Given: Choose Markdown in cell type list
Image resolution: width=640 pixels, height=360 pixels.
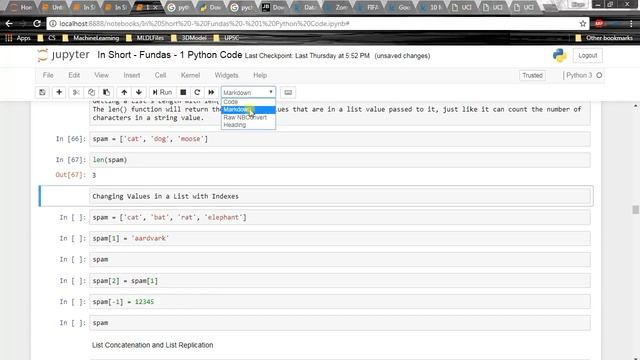Looking at the screenshot, I should point(248,110).
